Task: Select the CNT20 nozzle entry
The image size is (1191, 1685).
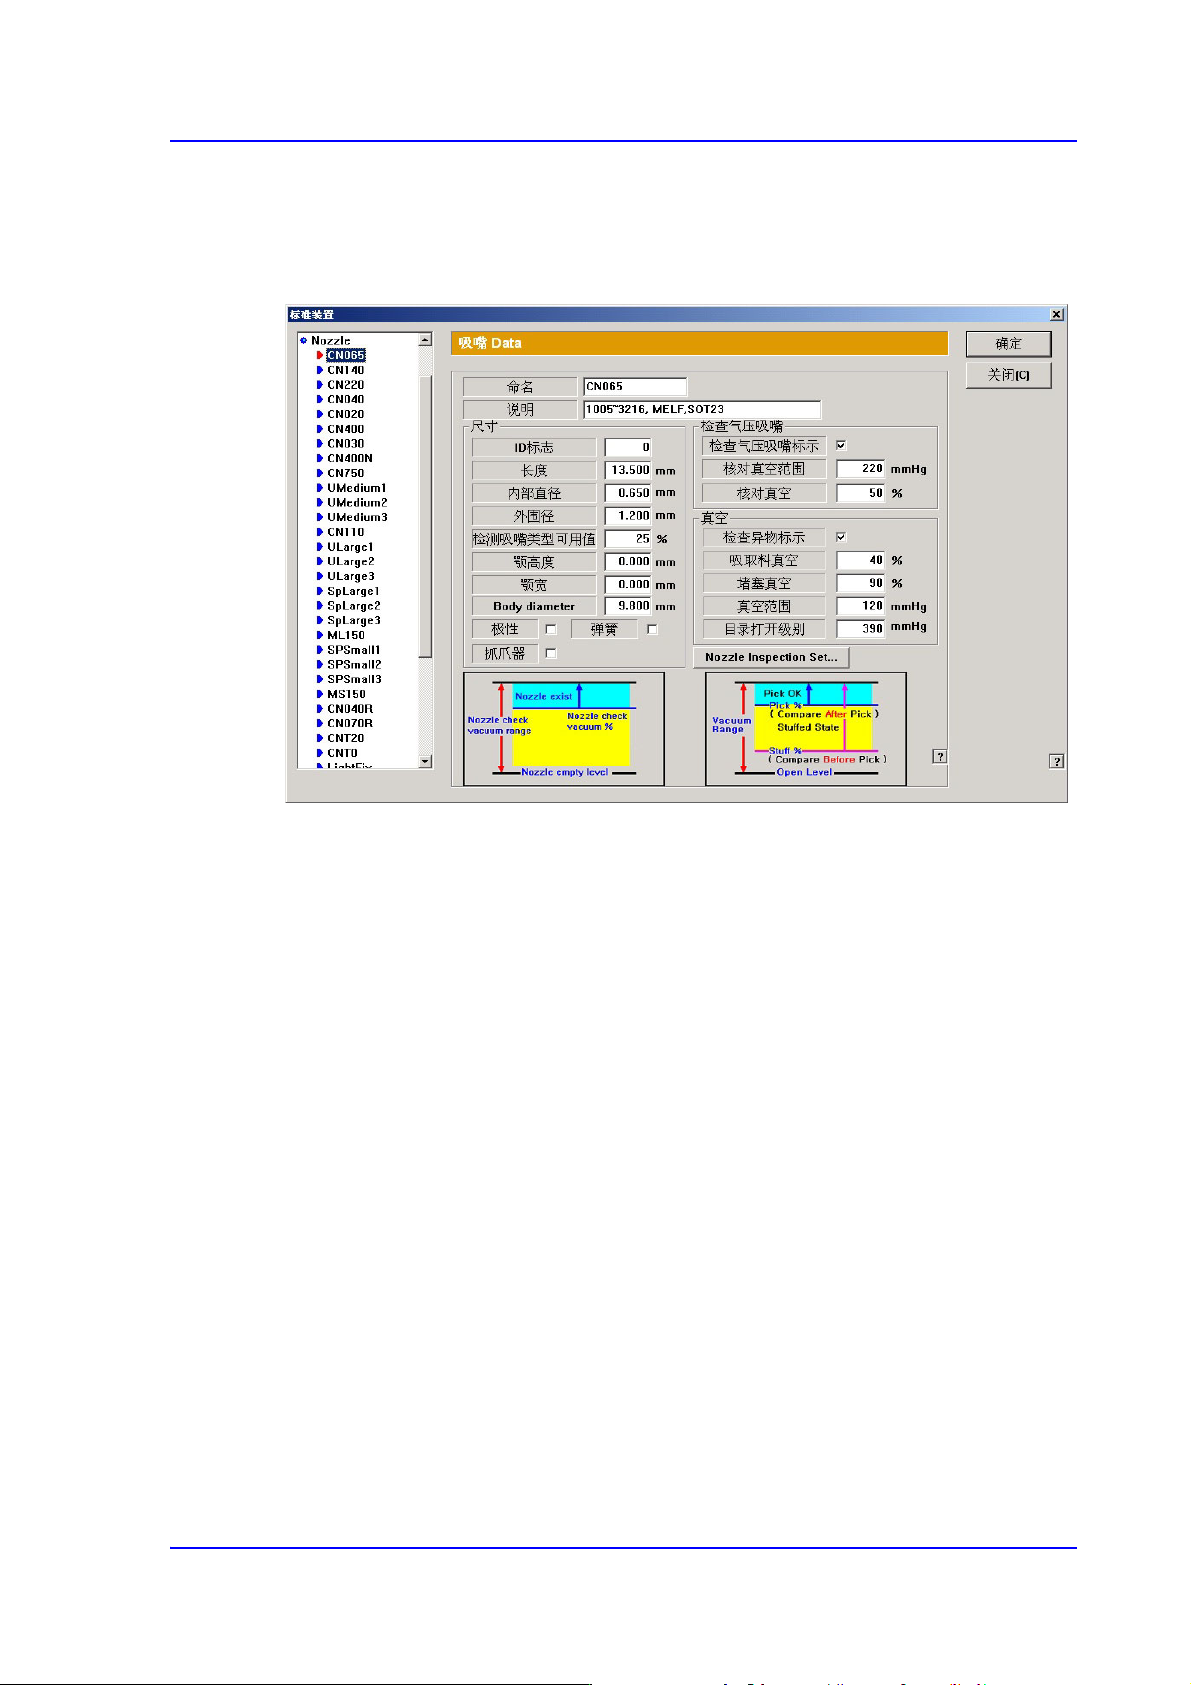Action: click(x=346, y=738)
